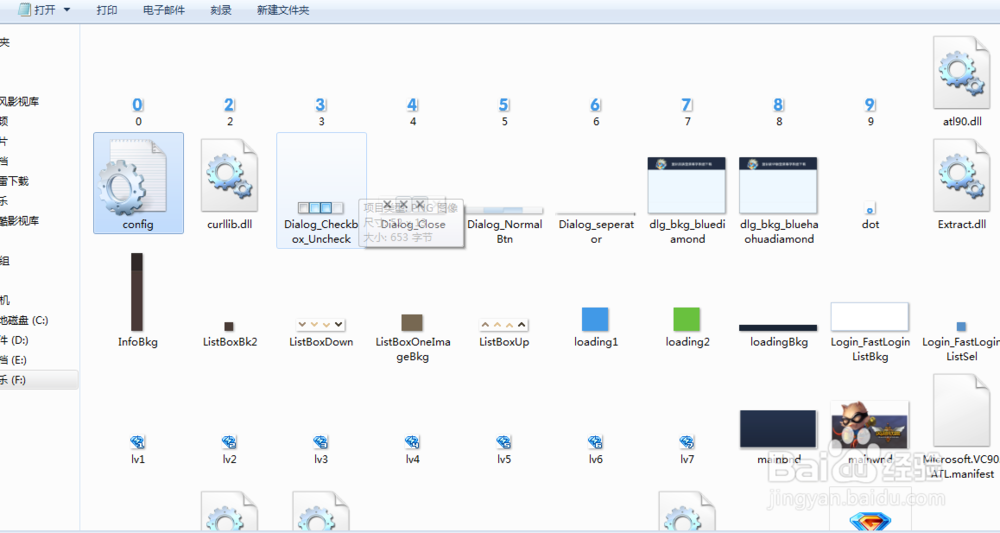The height and width of the screenshot is (533, 1000).
Task: Select the Dialog_seperator image file
Action: 596,214
